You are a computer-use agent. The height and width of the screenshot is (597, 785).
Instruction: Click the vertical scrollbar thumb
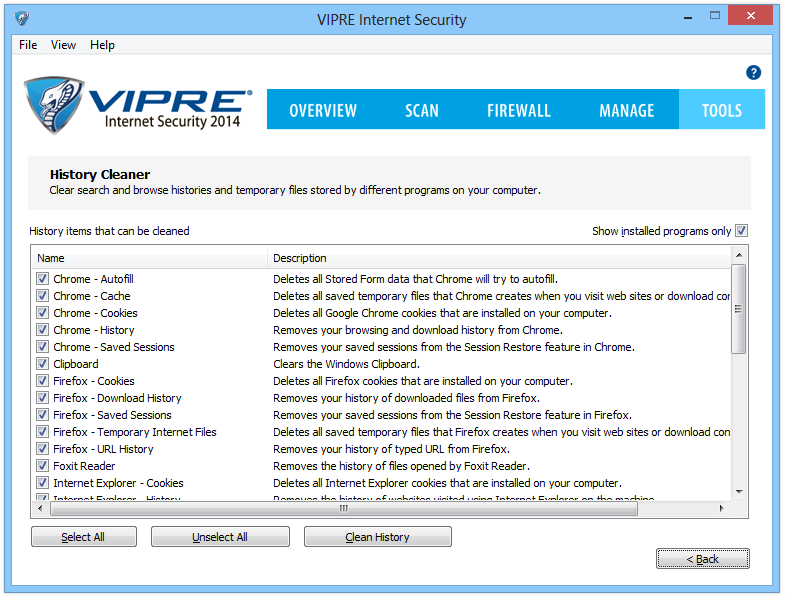point(739,309)
